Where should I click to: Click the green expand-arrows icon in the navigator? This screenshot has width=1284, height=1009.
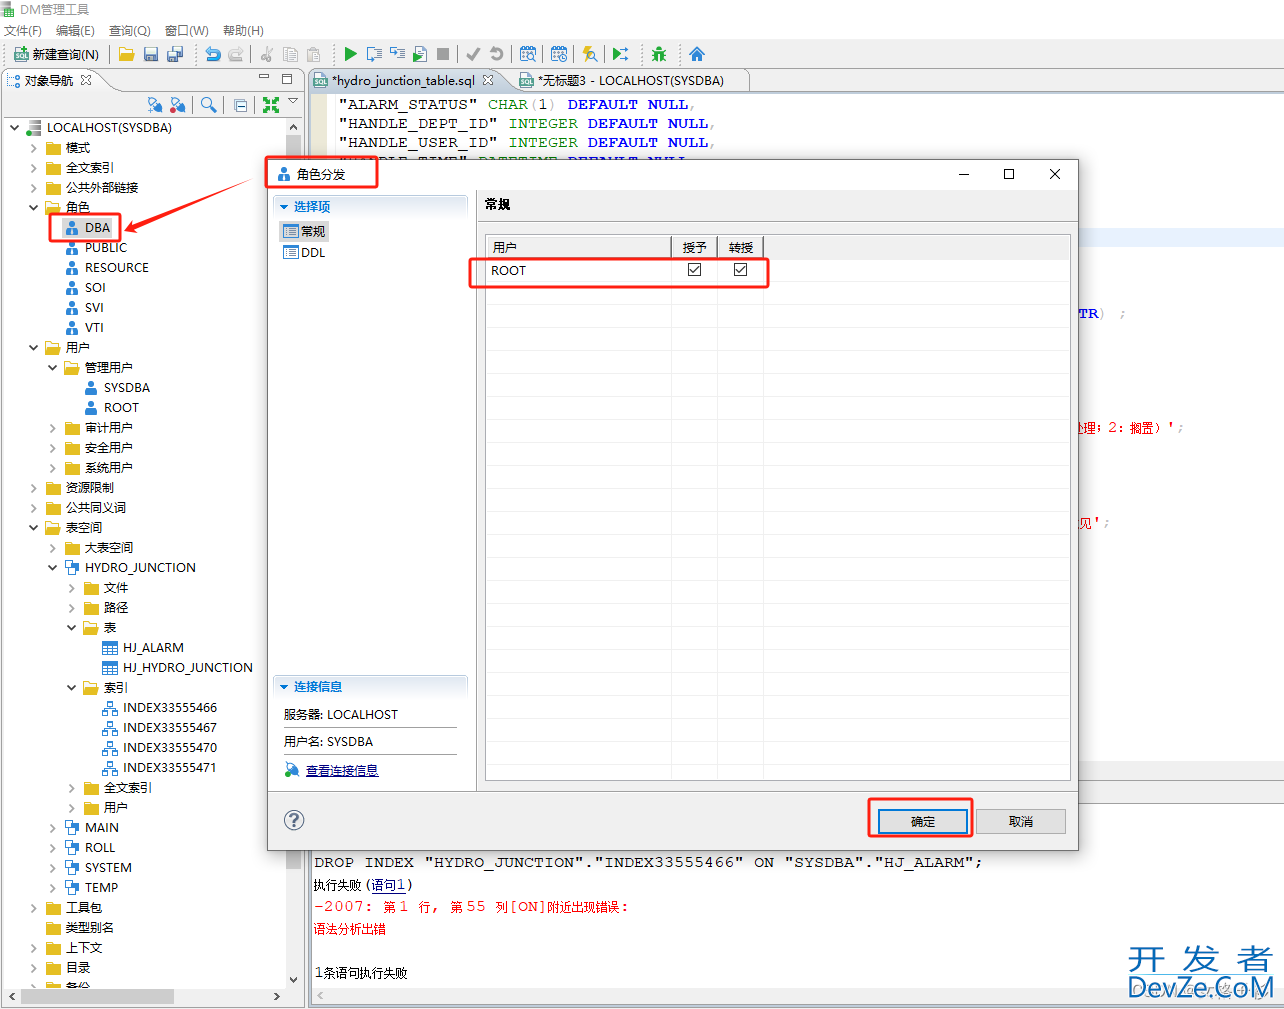point(271,104)
